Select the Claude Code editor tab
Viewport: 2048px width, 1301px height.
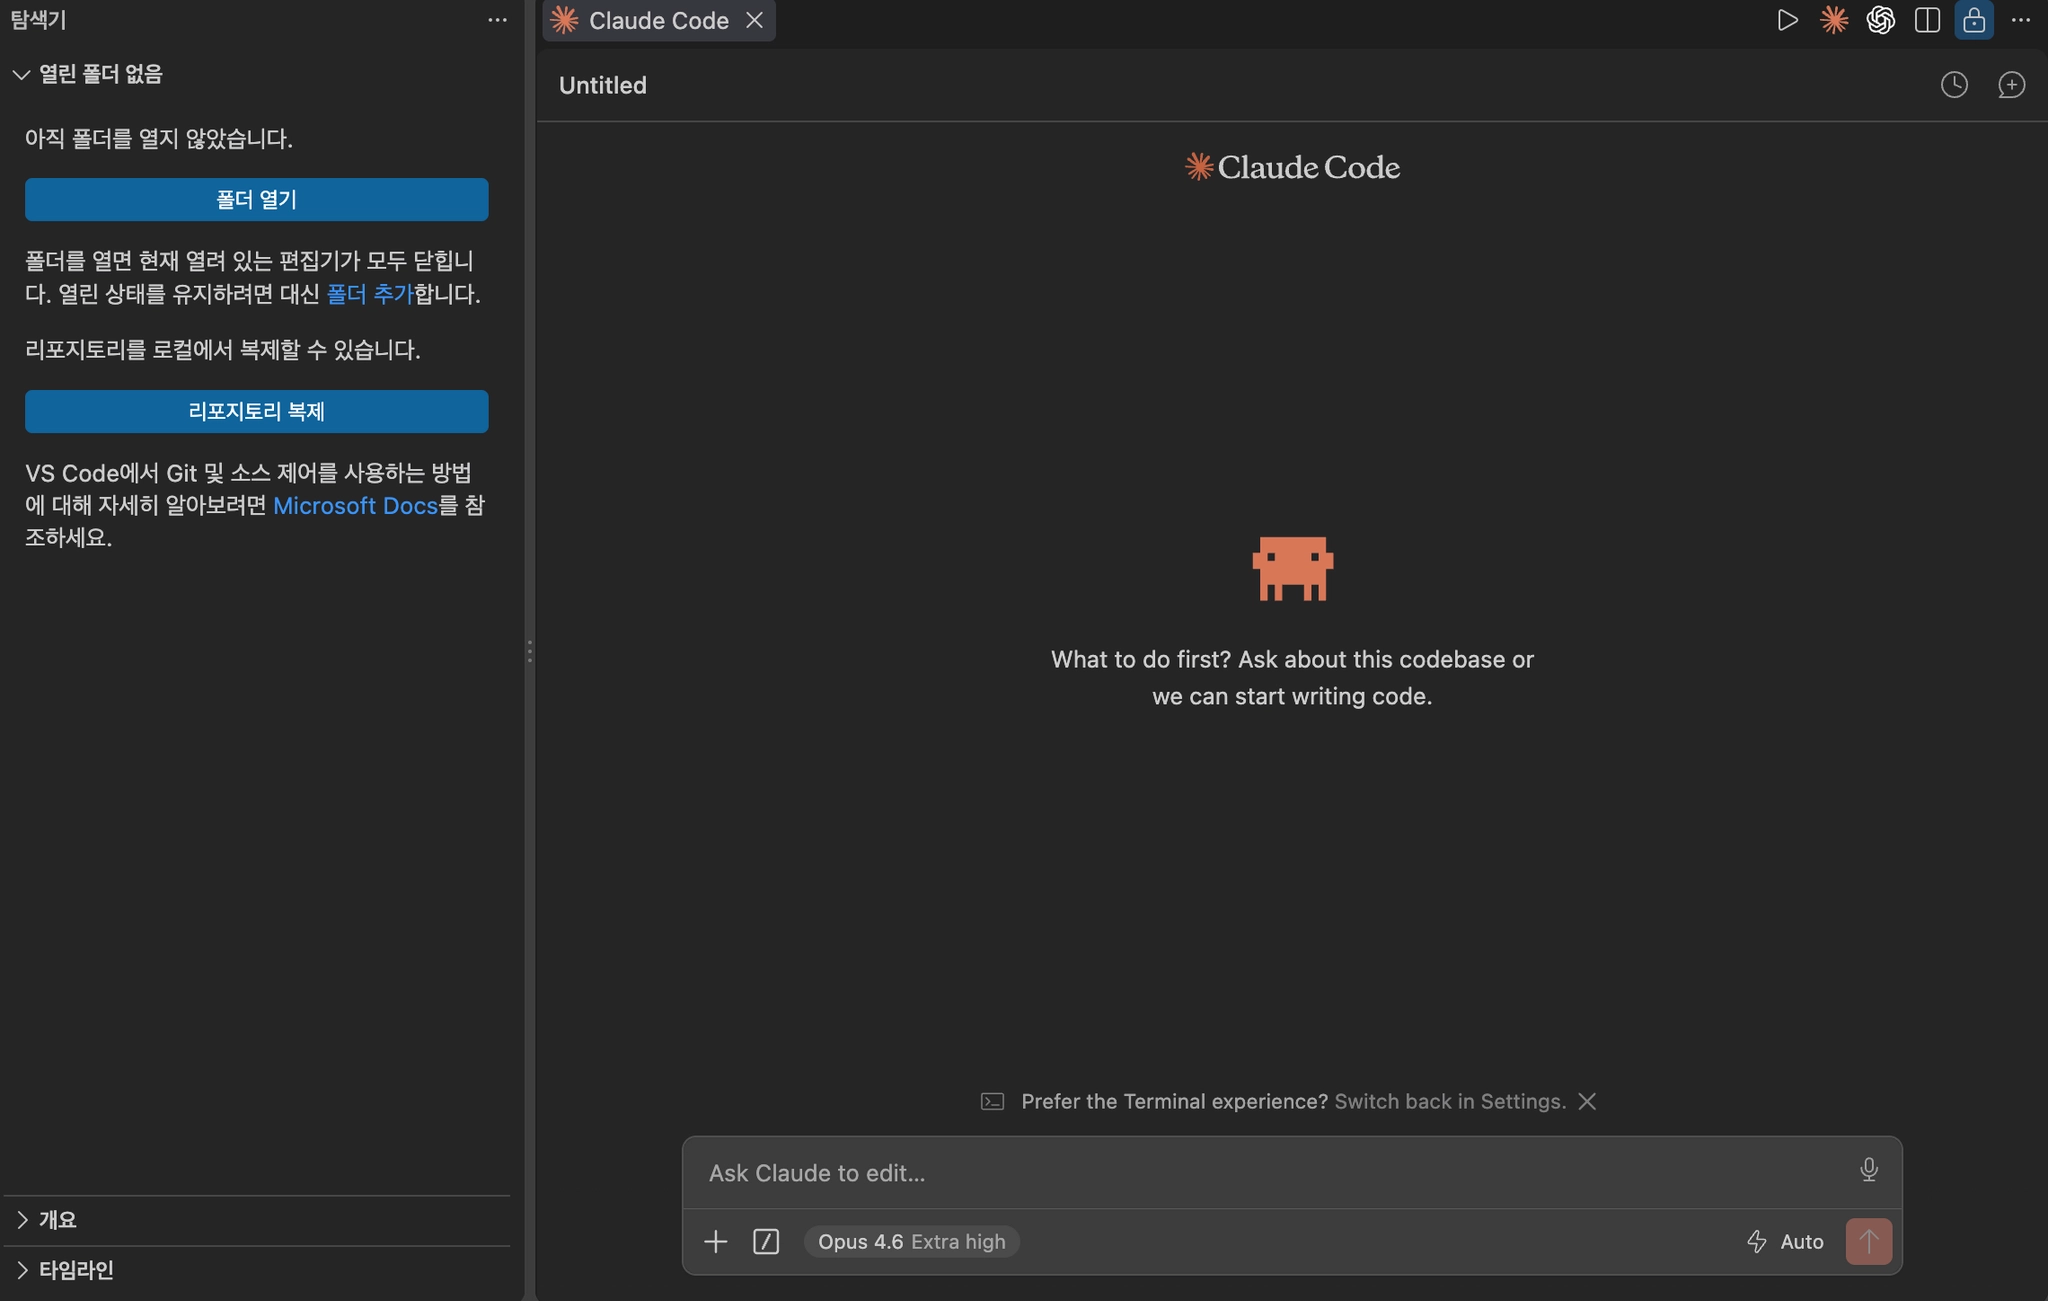[x=658, y=20]
